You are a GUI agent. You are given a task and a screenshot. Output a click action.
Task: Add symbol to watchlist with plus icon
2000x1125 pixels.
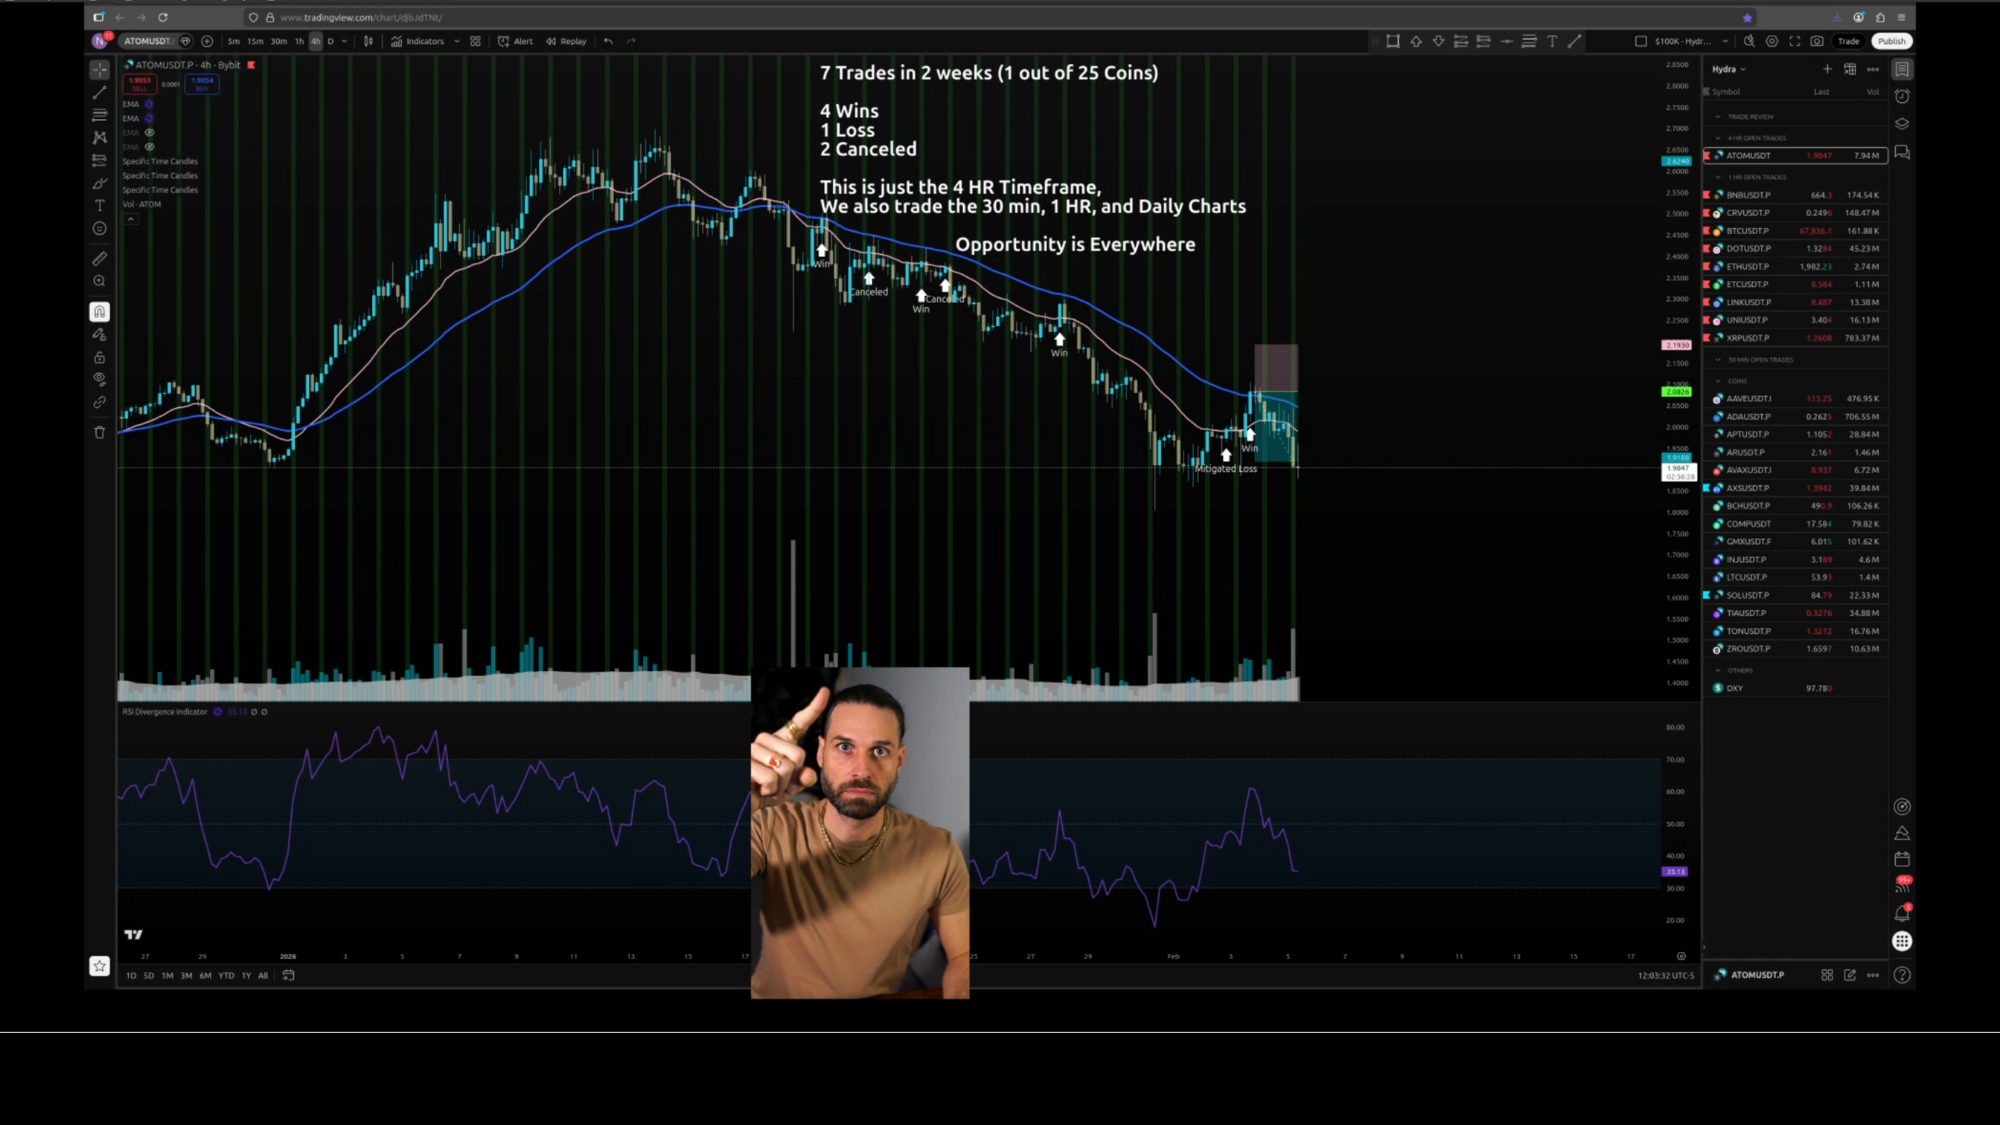tap(1827, 69)
